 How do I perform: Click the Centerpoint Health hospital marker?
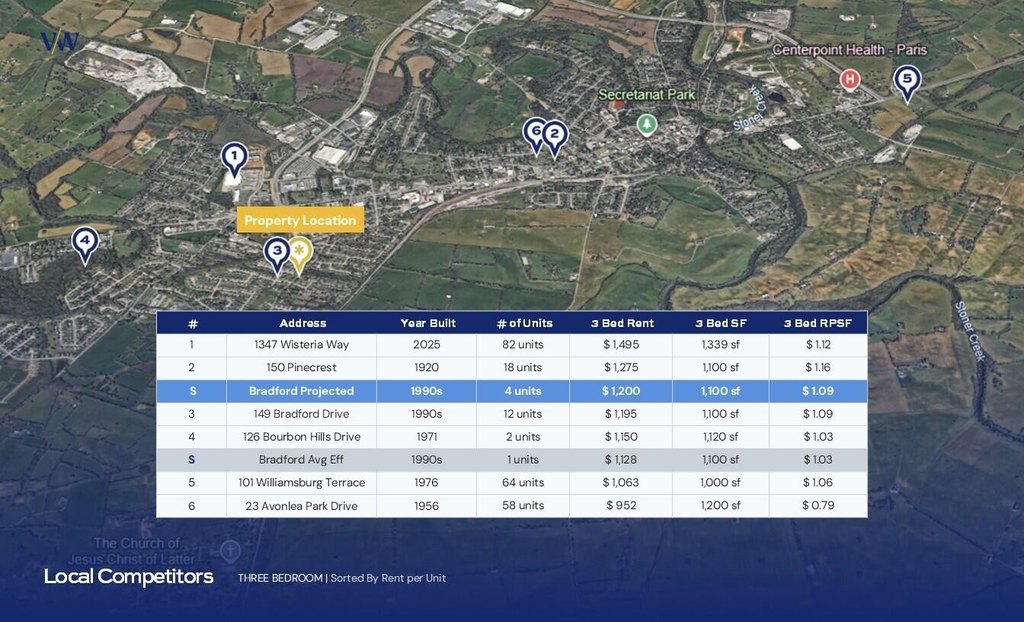pos(850,79)
